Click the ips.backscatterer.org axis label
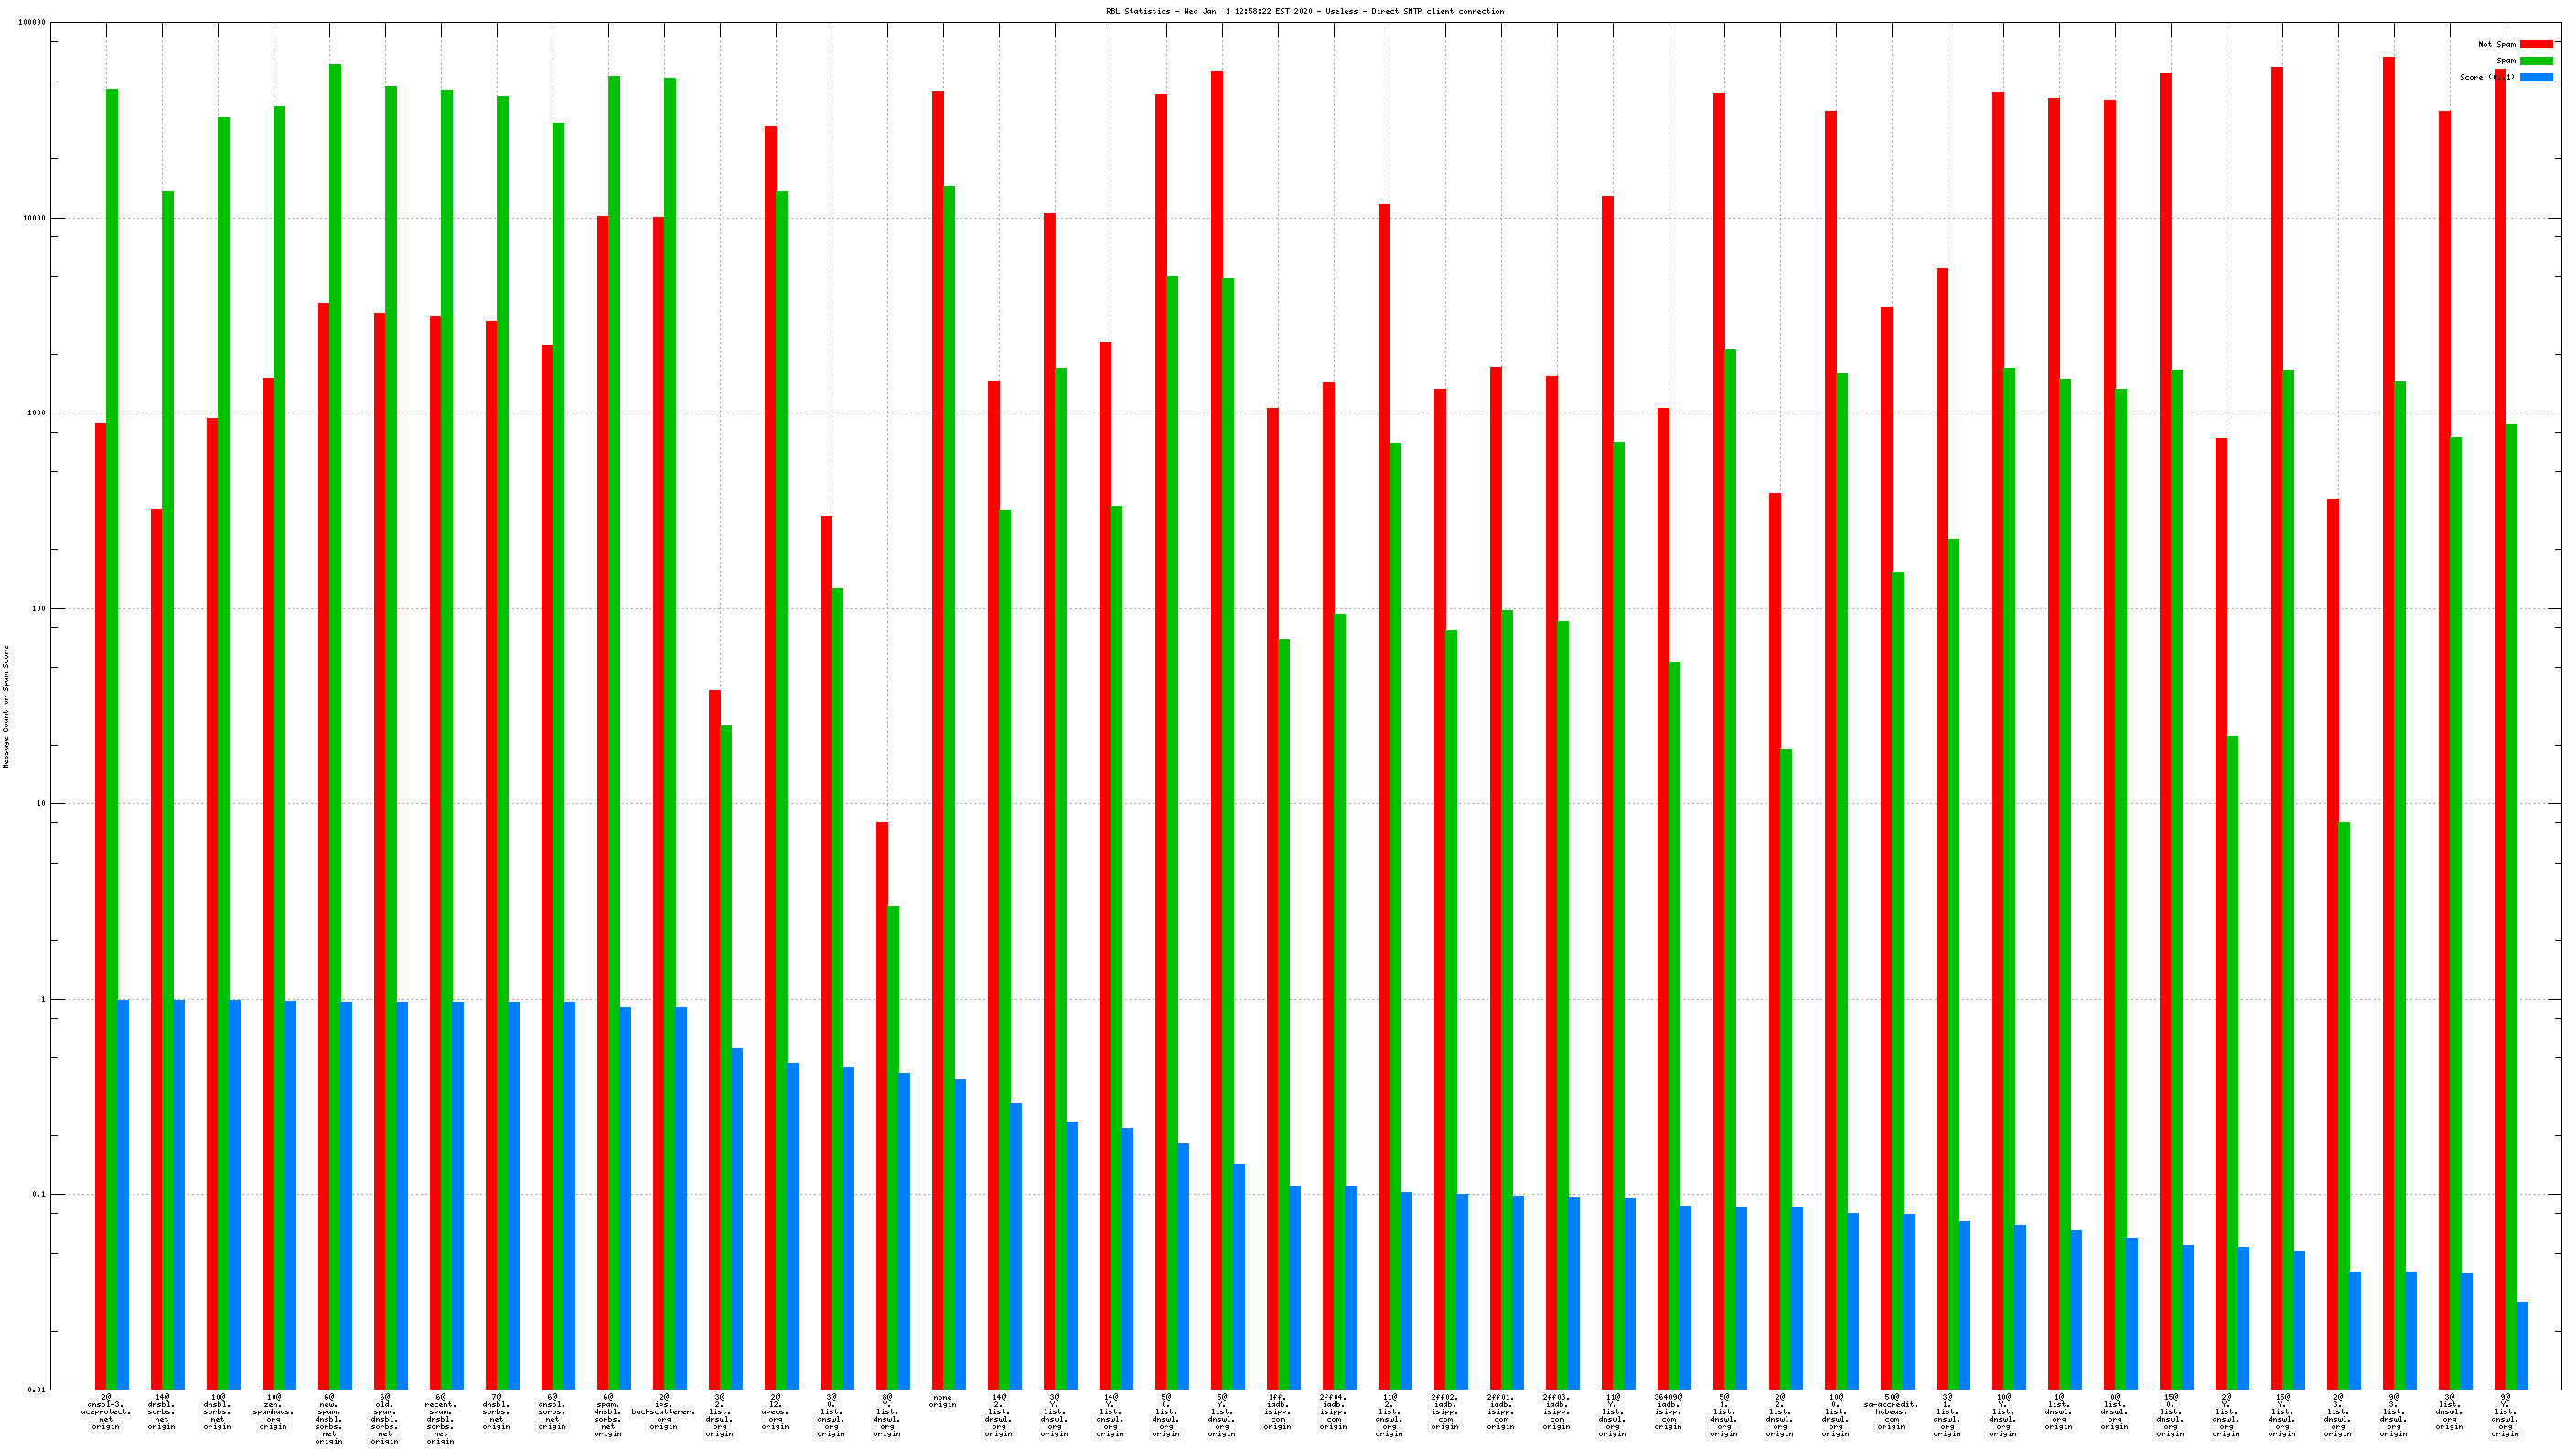 coord(663,1411)
